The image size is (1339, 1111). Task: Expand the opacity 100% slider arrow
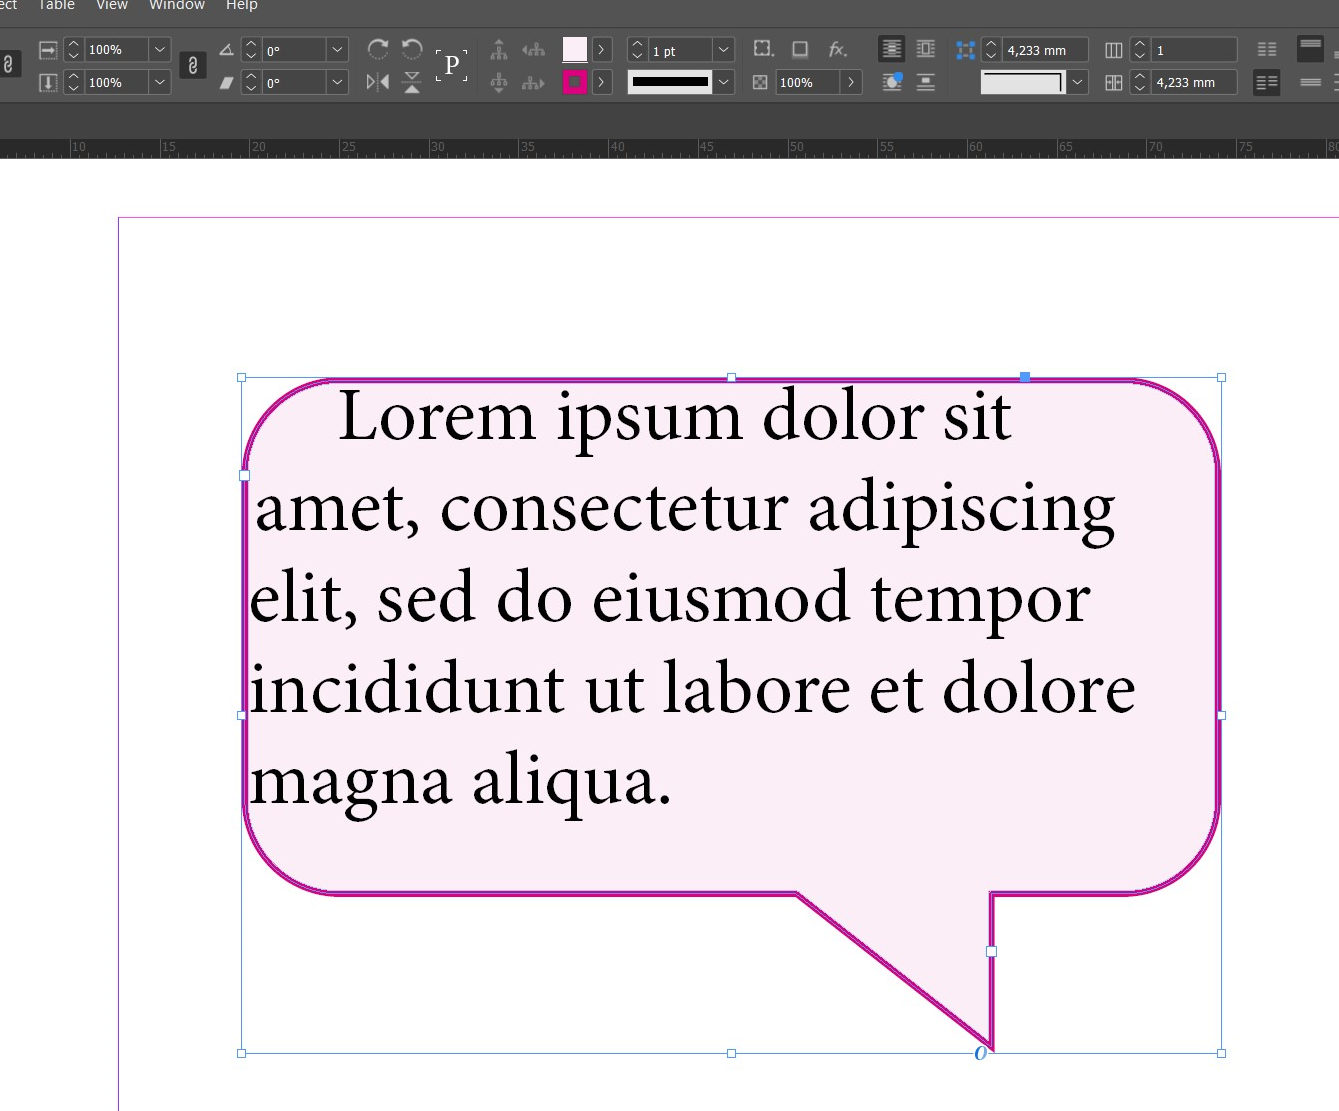(851, 82)
